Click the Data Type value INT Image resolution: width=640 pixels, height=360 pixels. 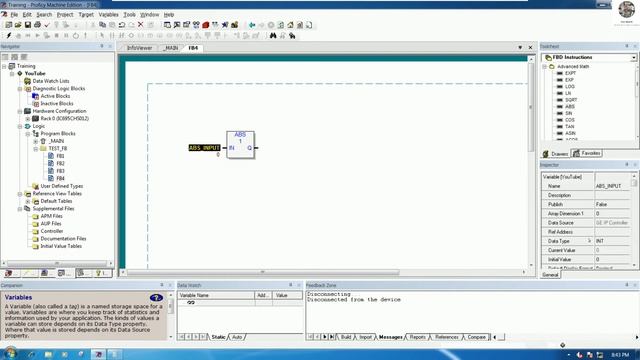[611, 241]
